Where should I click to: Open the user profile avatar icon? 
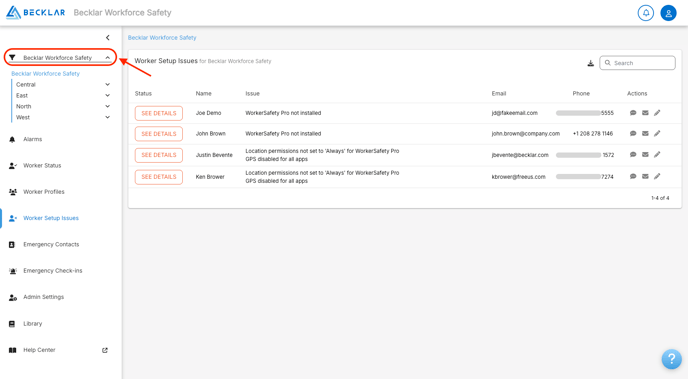coord(668,13)
